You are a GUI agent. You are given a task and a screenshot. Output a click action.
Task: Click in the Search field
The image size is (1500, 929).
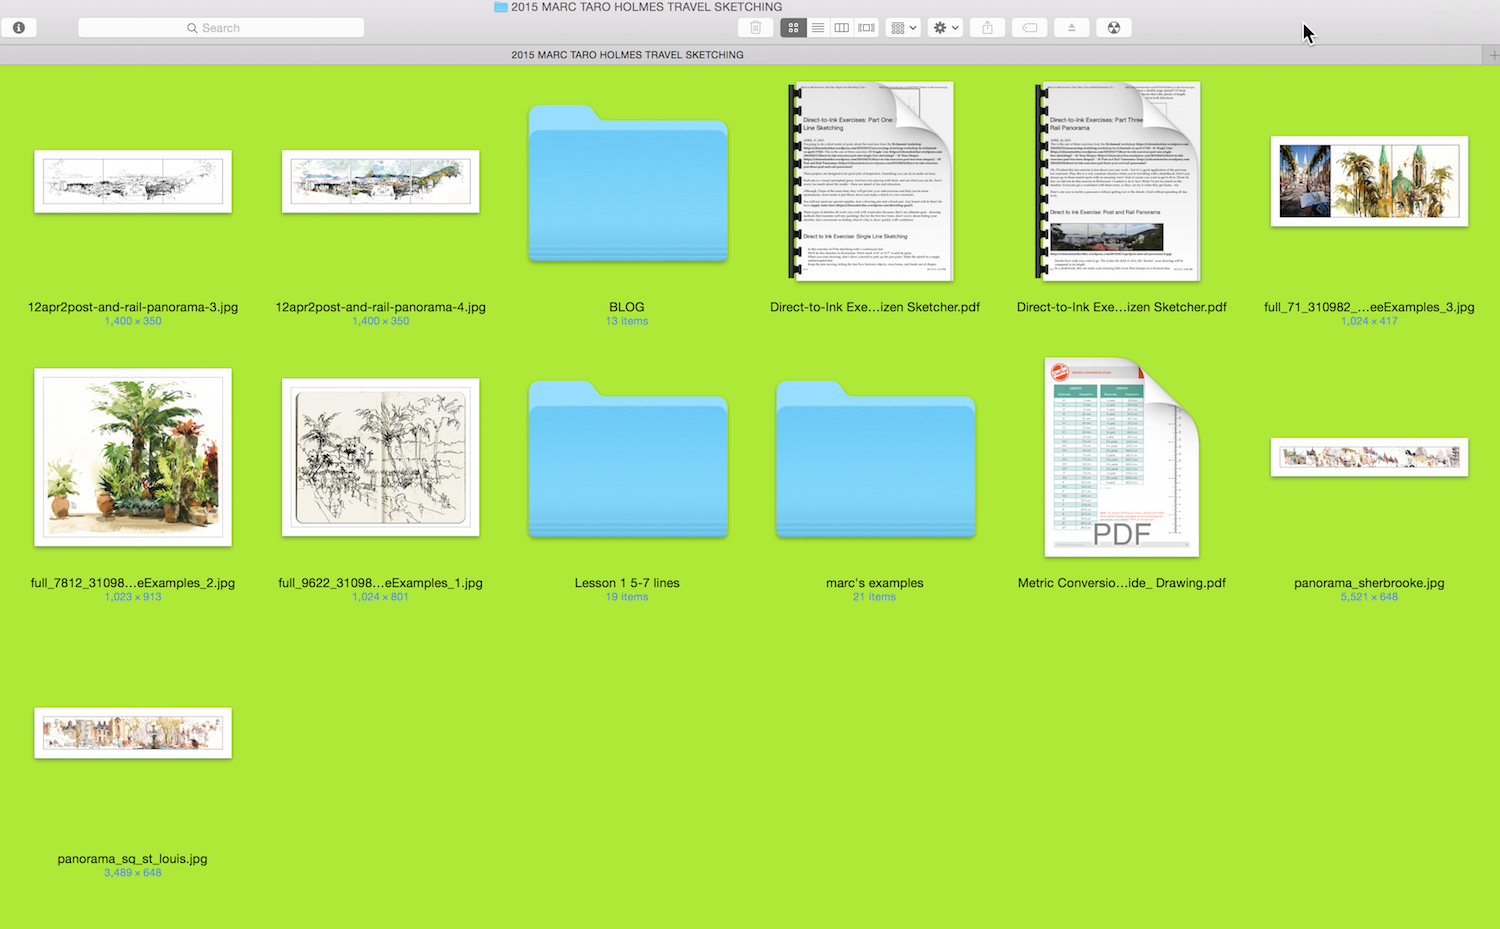221,28
